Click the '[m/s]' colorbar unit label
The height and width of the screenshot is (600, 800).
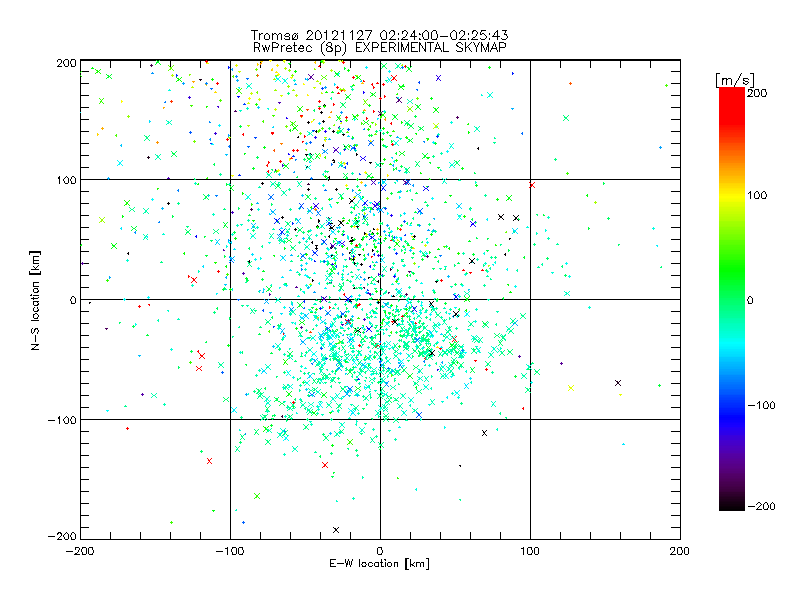coord(735,80)
